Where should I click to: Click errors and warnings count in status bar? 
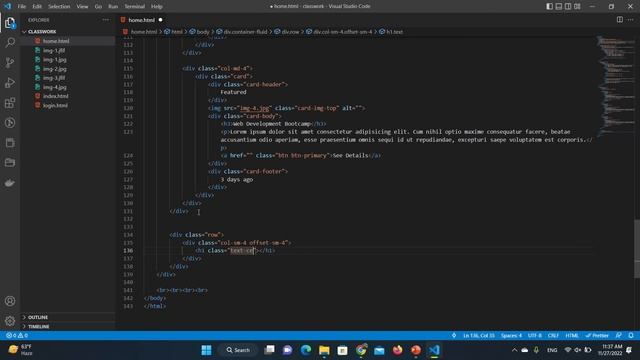[x=17, y=335]
